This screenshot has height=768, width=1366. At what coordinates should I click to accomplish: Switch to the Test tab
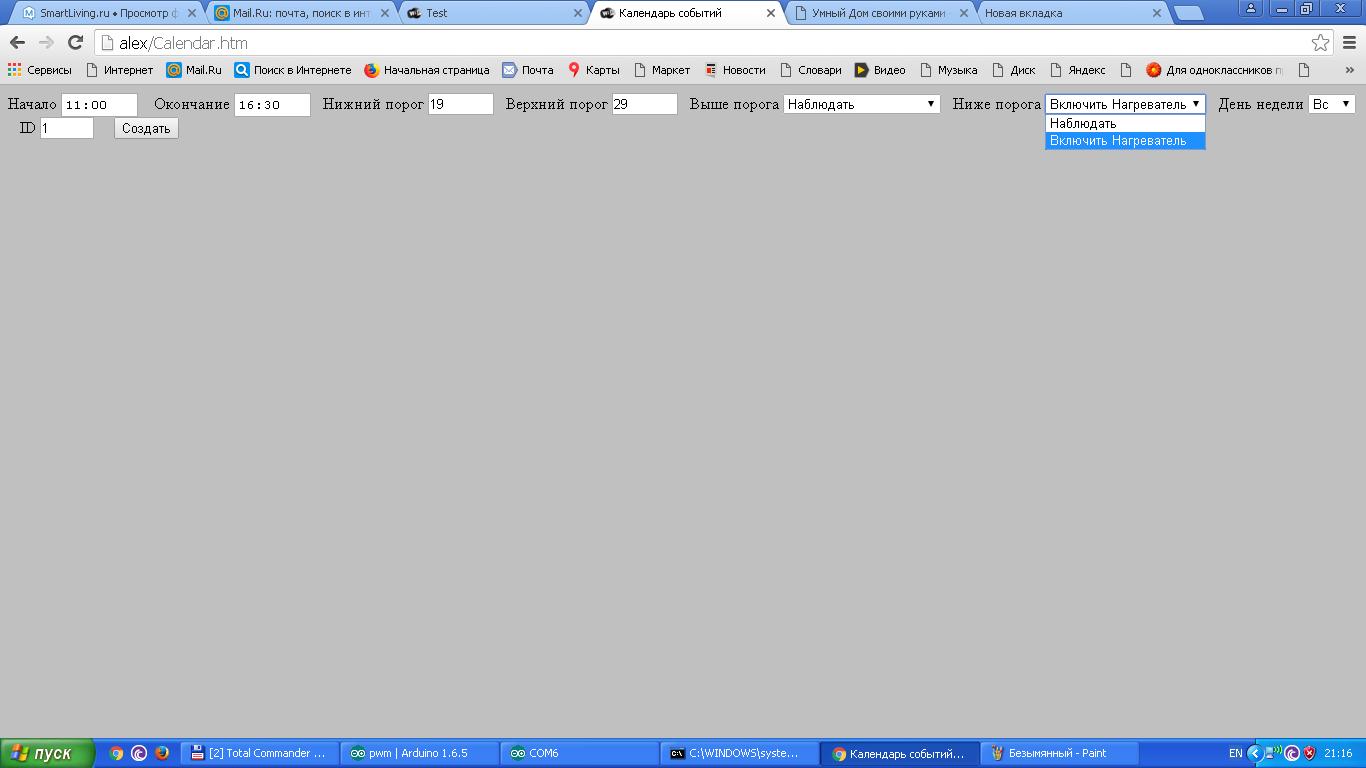click(x=493, y=13)
